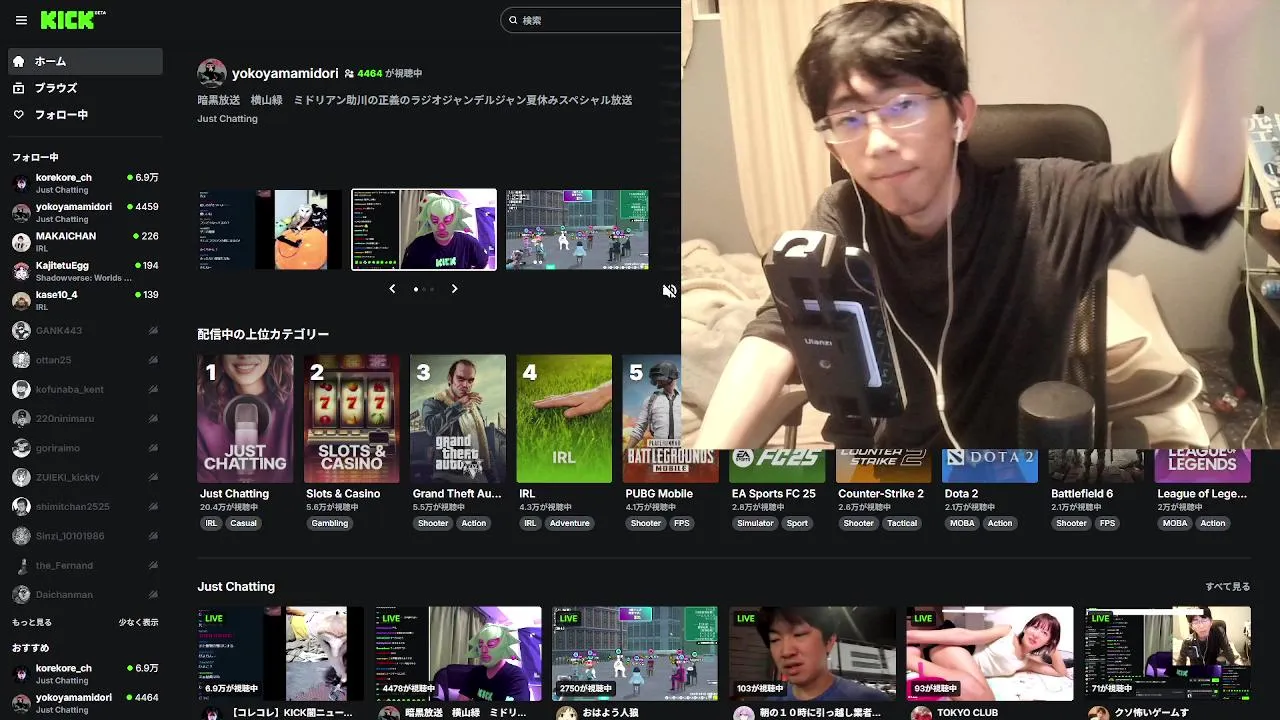The image size is (1280, 720).
Task: Click goriraimo channel avatar
Action: 21,448
